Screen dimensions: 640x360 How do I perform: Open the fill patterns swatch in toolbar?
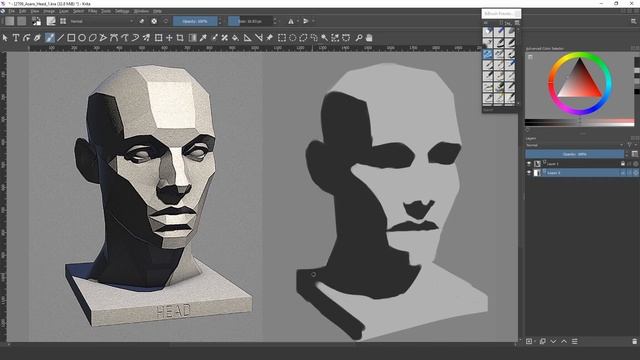[x=22, y=21]
